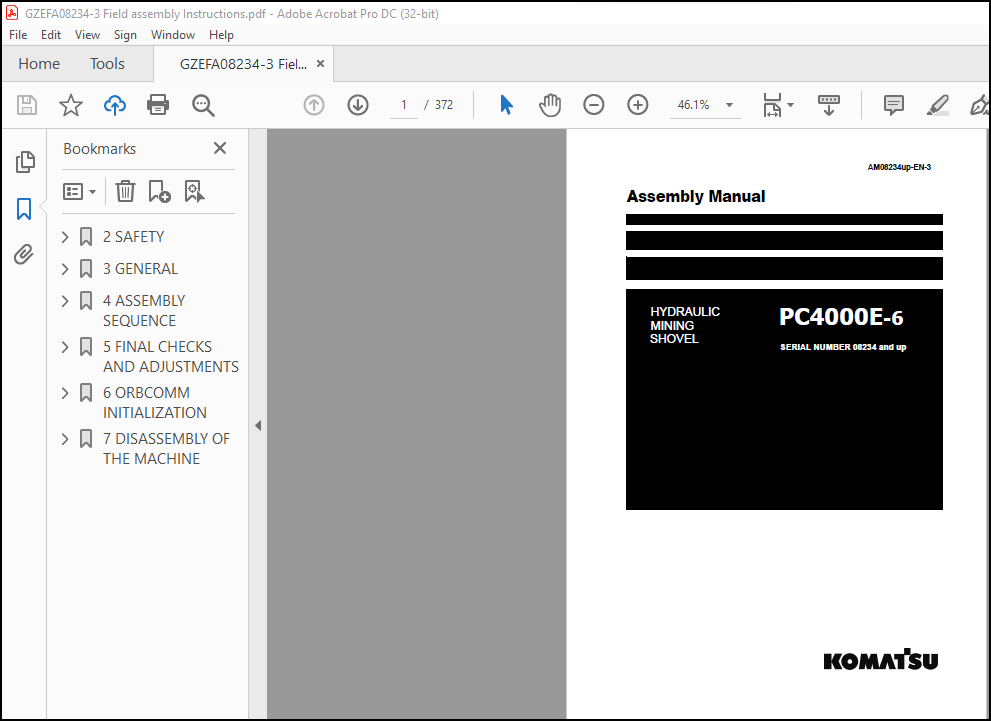This screenshot has height=721, width=991.
Task: Open Find text magnifier icon
Action: [203, 105]
